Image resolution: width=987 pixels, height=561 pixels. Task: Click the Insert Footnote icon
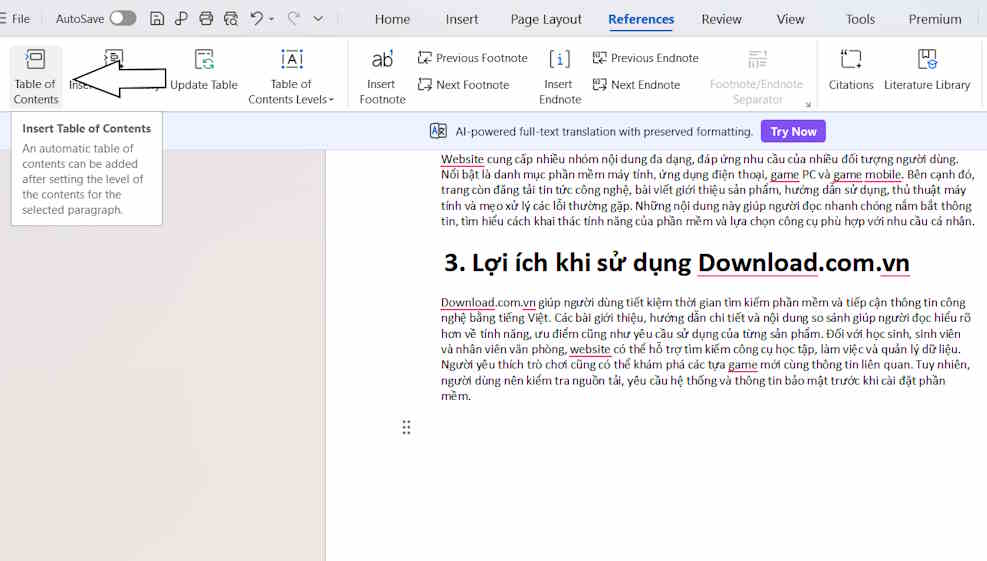tap(382, 59)
